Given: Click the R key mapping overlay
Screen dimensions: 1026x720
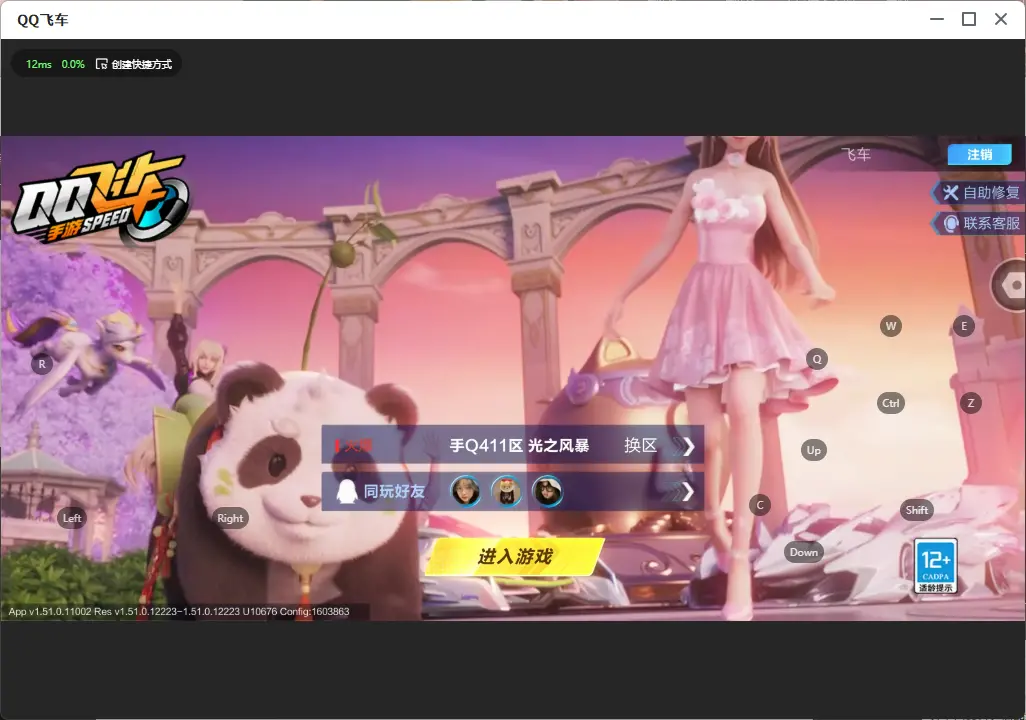Looking at the screenshot, I should click(x=42, y=364).
